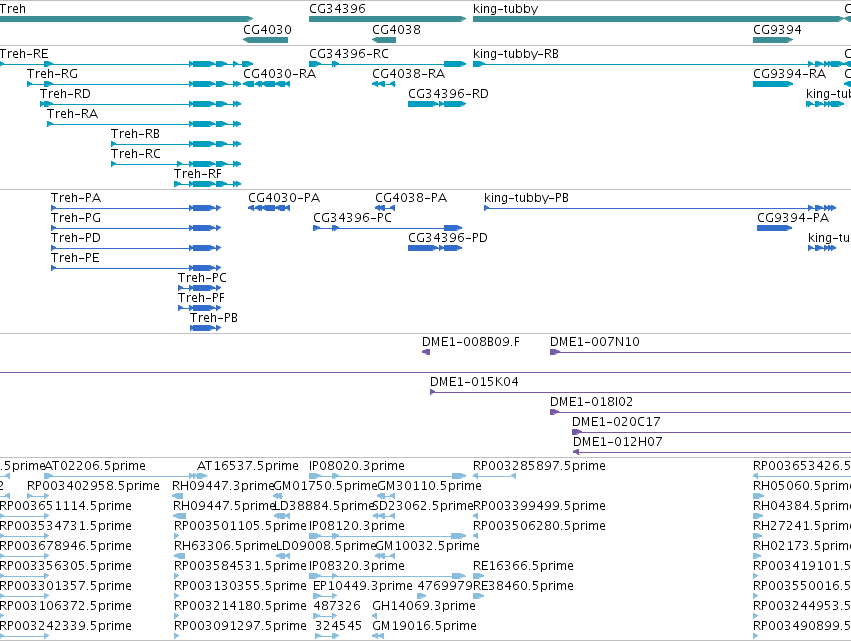Select EST RE38460.5prime
The height and width of the screenshot is (641, 851).
coord(523,587)
